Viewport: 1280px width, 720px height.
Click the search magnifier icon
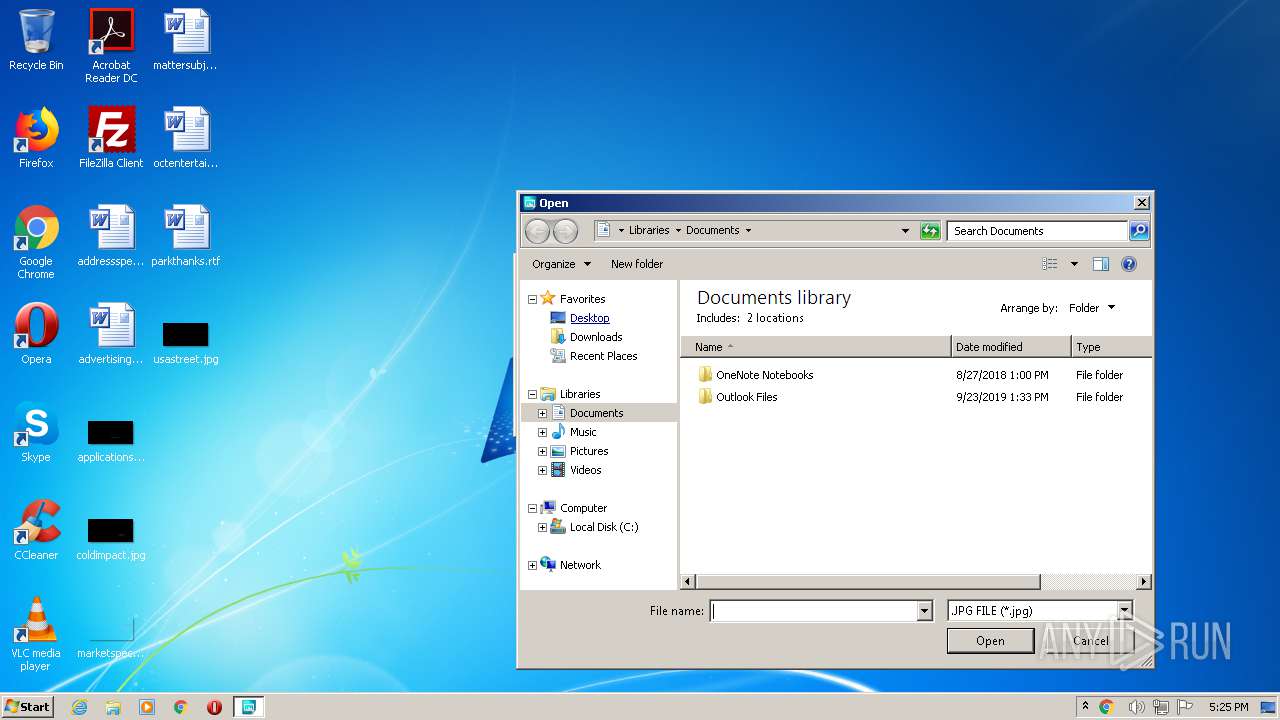pos(1139,231)
